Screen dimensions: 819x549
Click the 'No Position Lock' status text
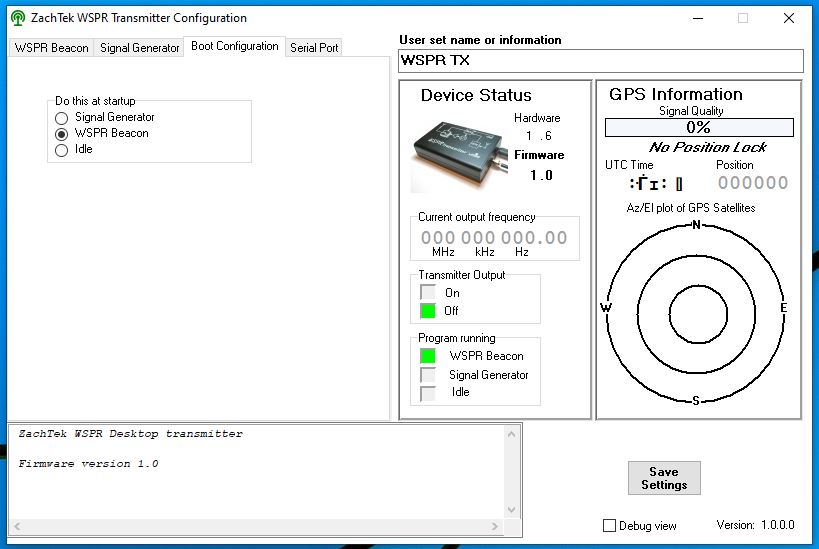coord(708,147)
